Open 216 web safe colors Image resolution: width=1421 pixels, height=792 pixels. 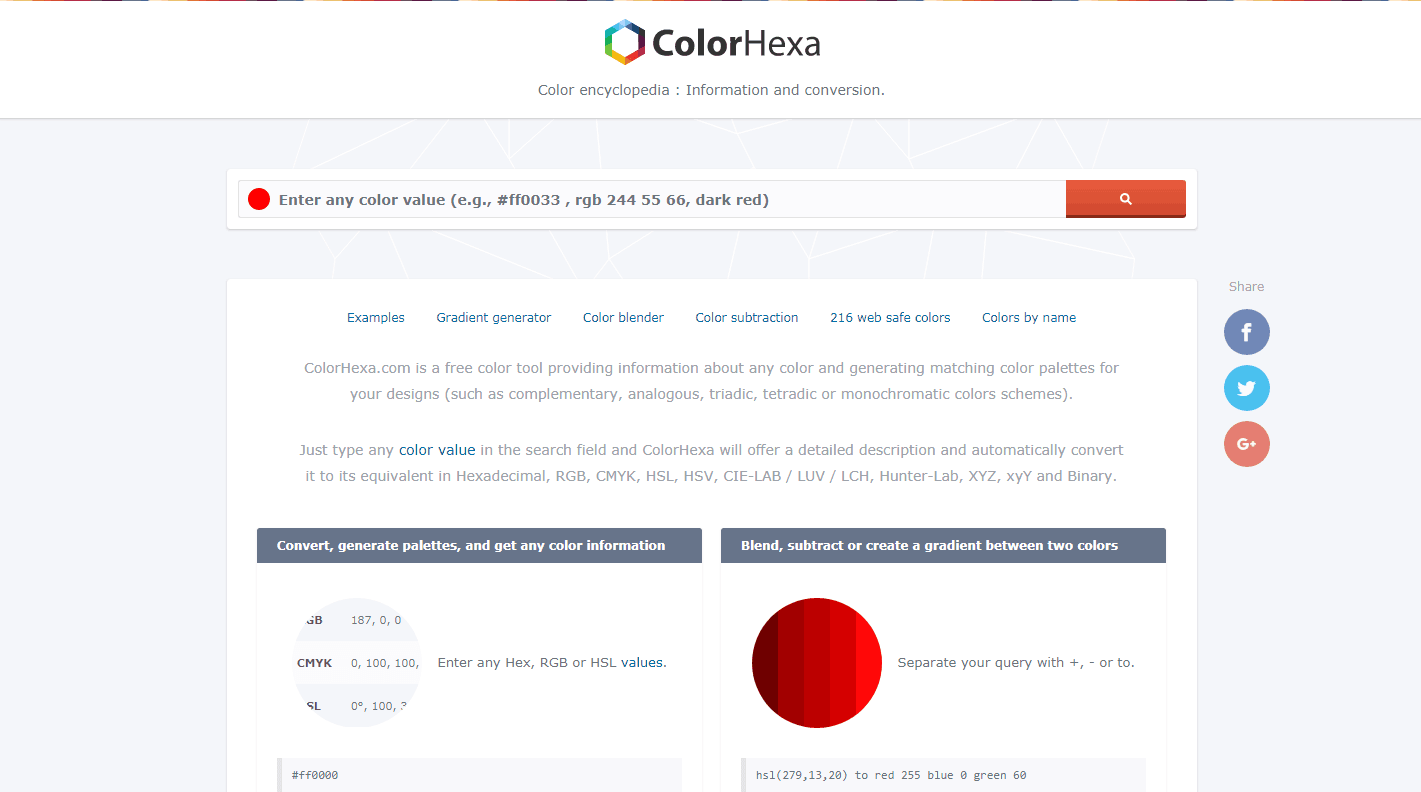coord(890,318)
